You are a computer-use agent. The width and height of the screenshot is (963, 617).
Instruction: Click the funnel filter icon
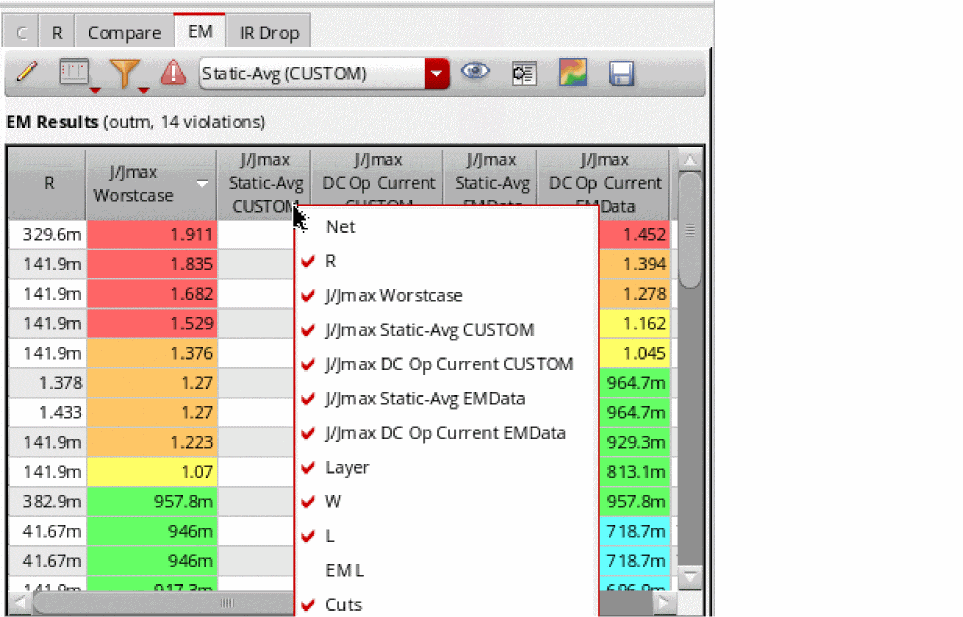(x=124, y=73)
